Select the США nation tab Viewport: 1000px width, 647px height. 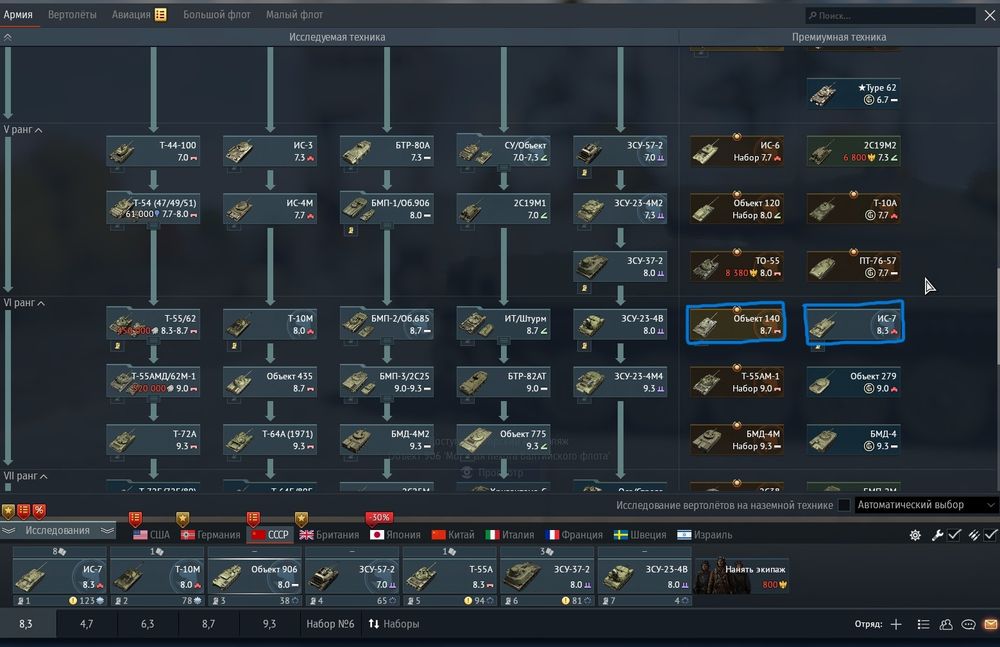[x=152, y=535]
